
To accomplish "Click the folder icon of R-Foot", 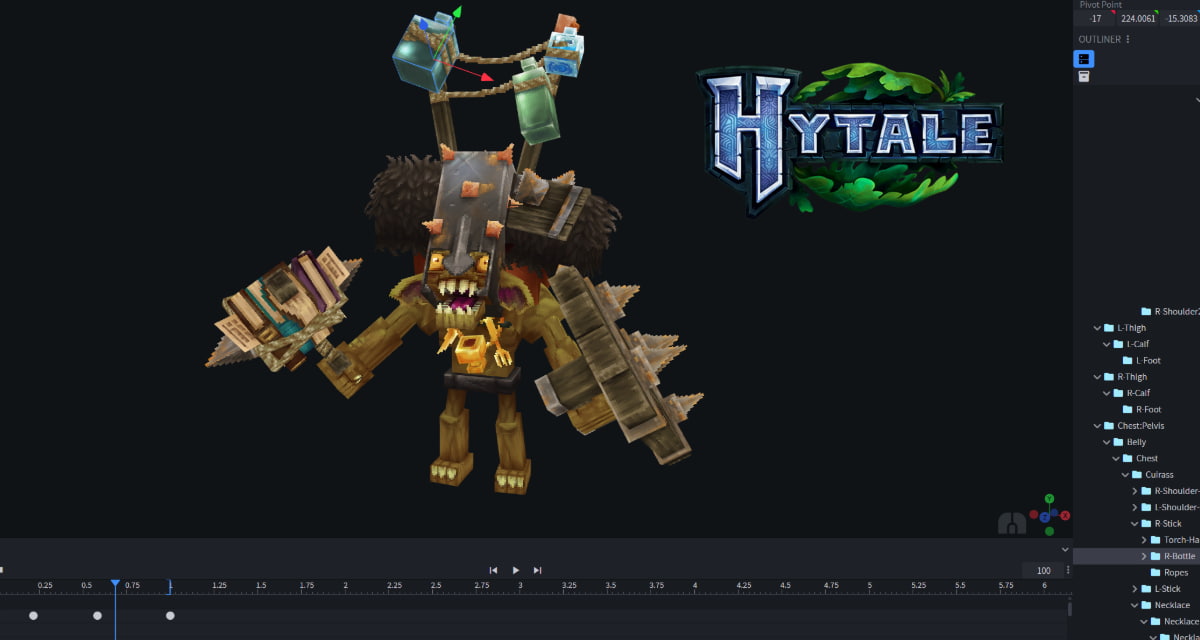I will pyautogui.click(x=1127, y=409).
